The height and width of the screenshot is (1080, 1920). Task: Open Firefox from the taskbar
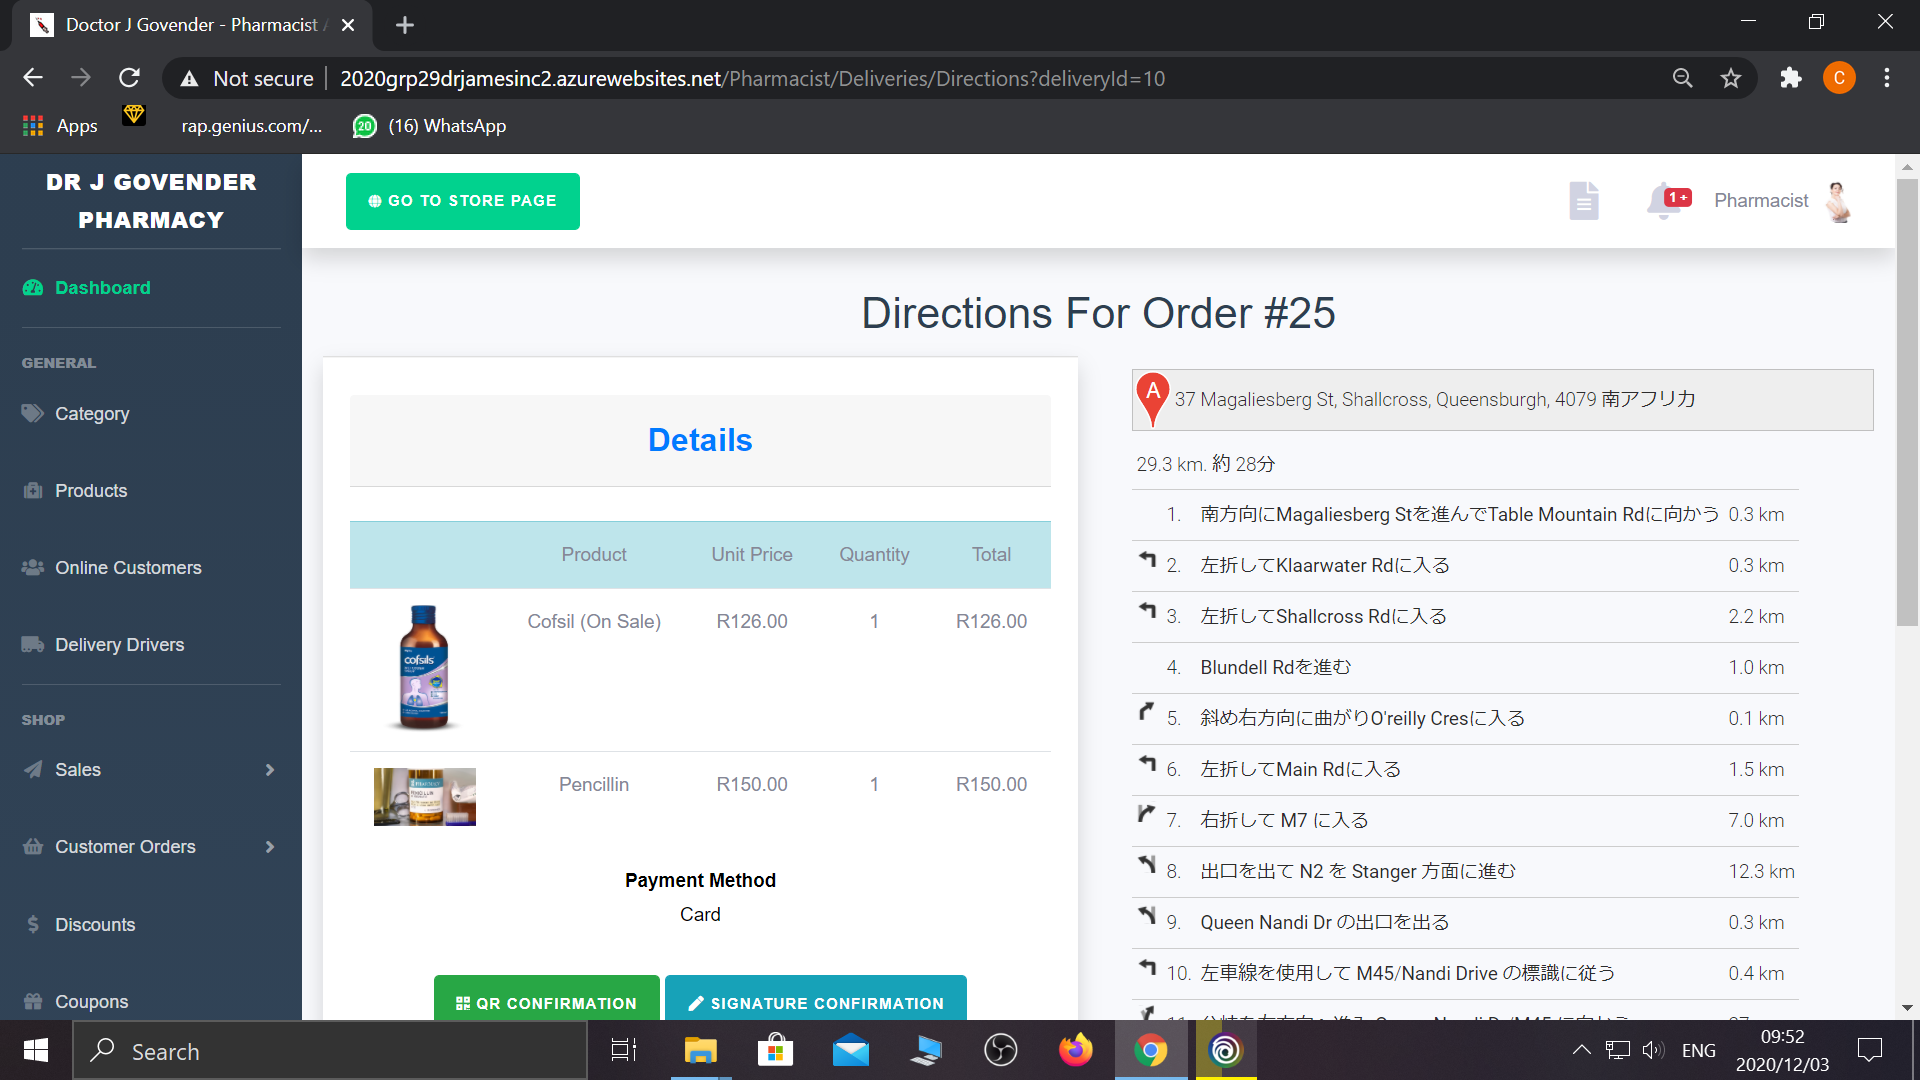[1075, 1050]
